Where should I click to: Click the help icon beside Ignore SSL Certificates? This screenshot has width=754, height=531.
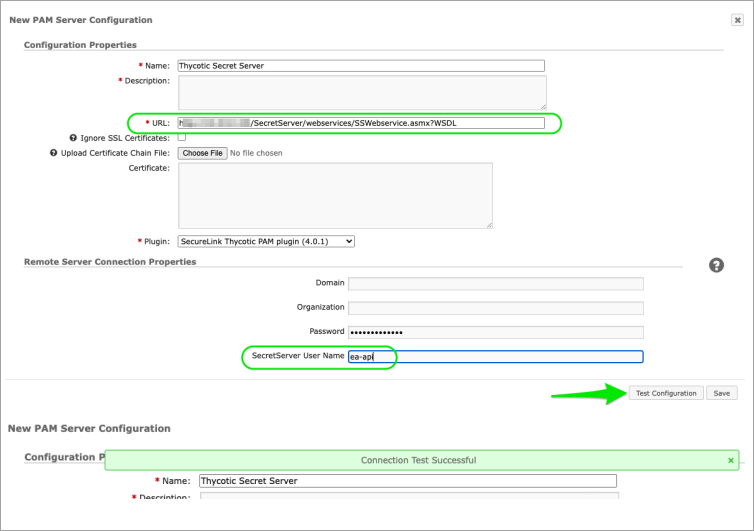point(73,138)
